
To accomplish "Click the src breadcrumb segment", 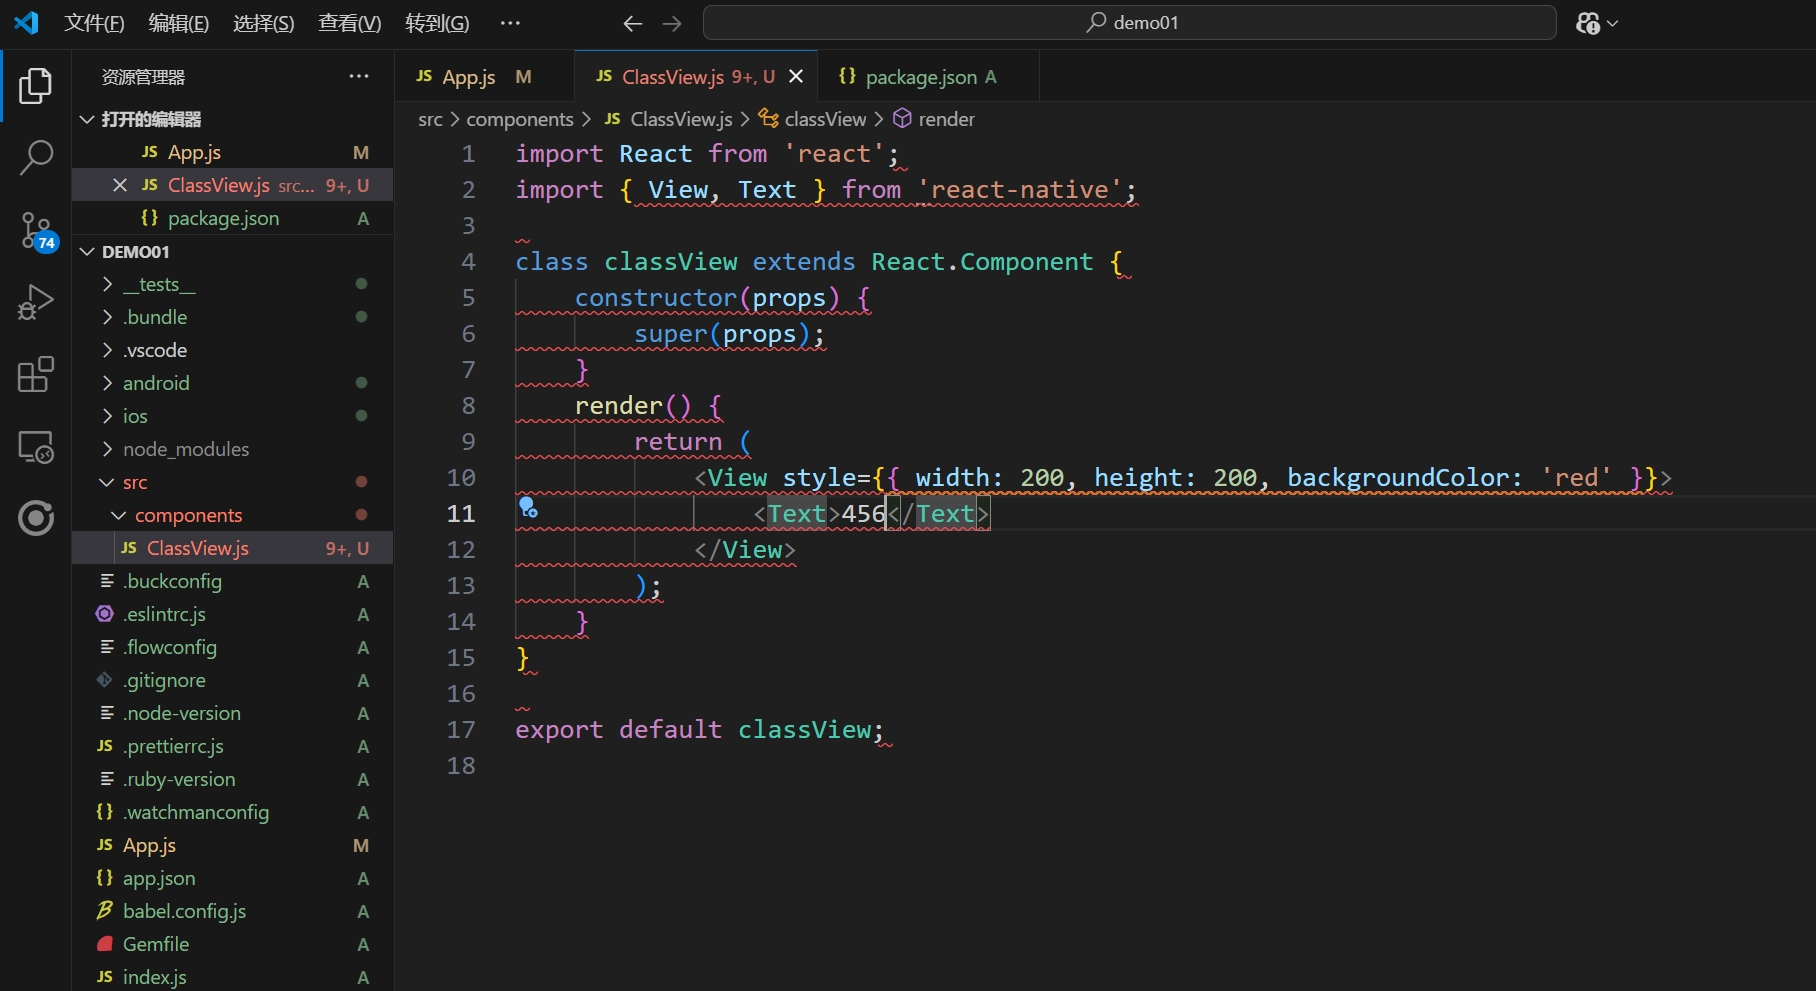I will pos(430,119).
